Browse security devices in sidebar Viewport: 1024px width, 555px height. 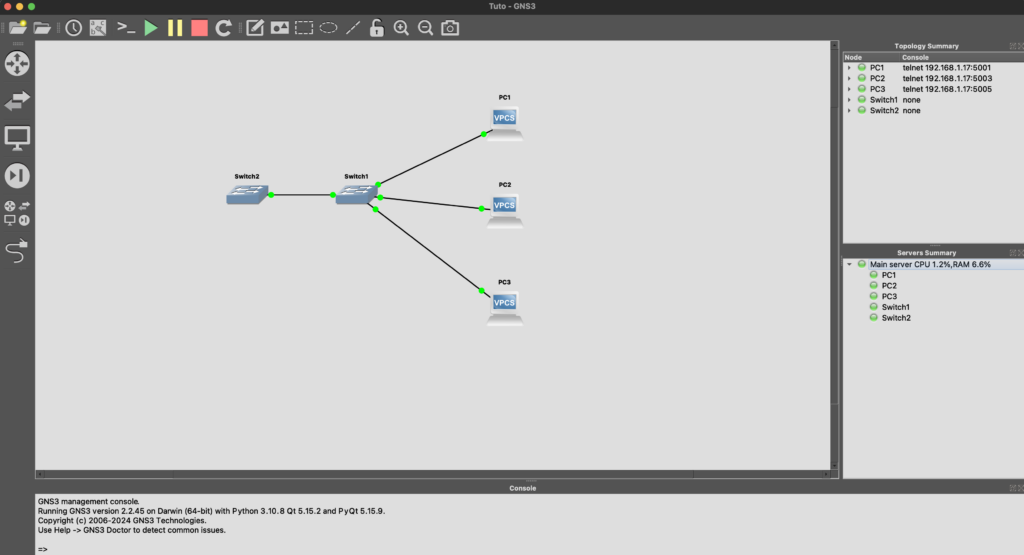tap(17, 176)
